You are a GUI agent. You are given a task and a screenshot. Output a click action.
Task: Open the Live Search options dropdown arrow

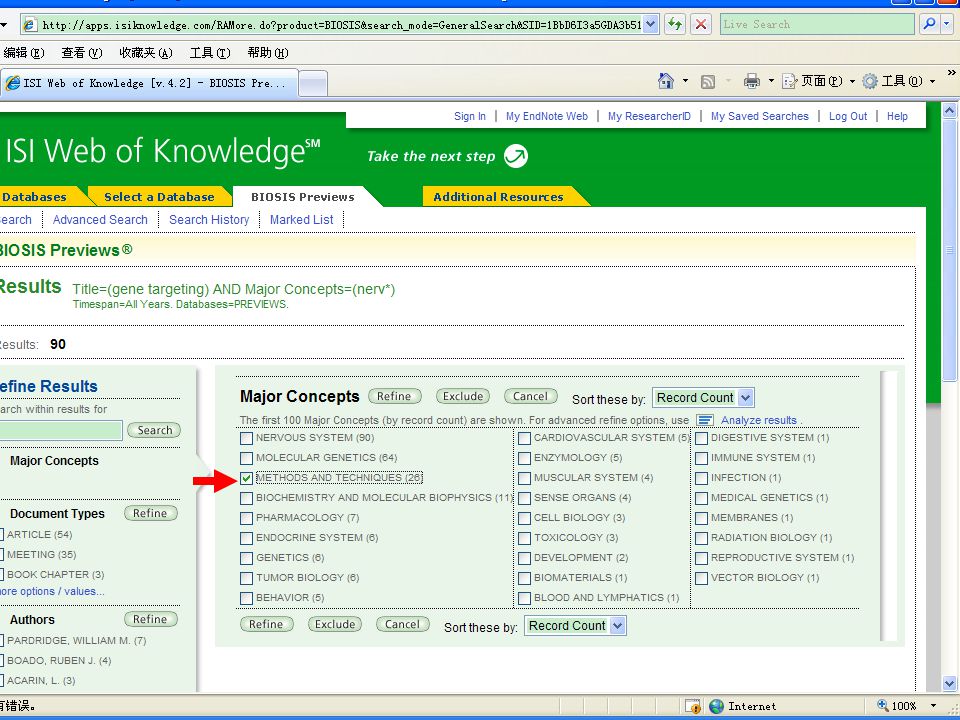pyautogui.click(x=947, y=24)
